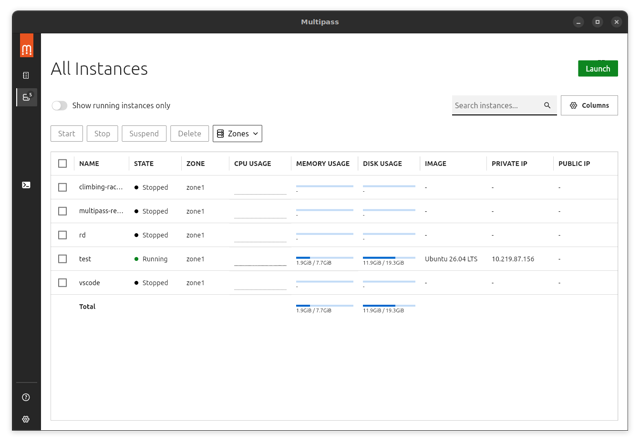
Task: Click the STATE column header
Action: [144, 164]
